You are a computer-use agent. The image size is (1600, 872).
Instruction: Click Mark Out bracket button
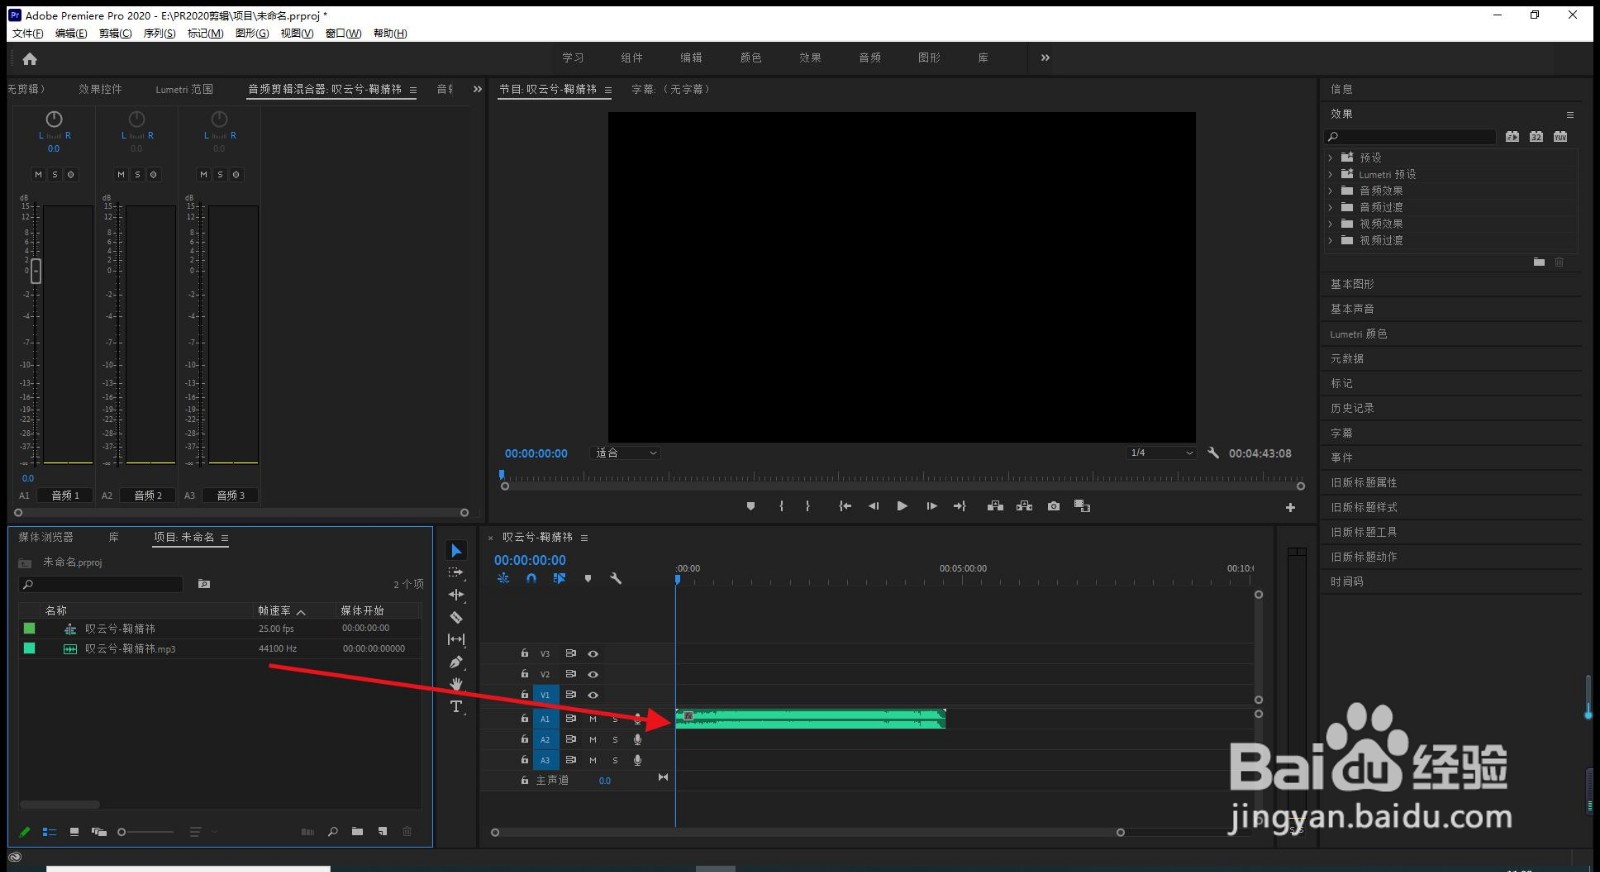808,506
